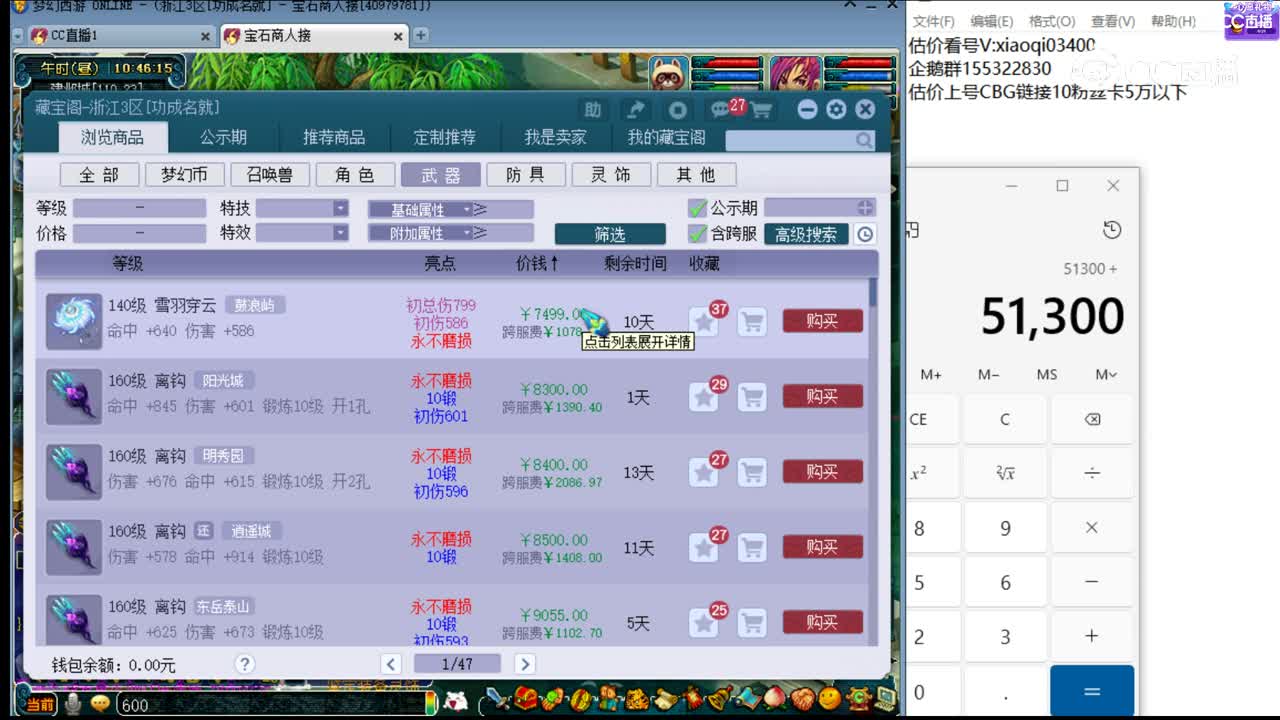This screenshot has width=1280, height=720.
Task: Open search history via the clock icon
Action: click(x=866, y=233)
